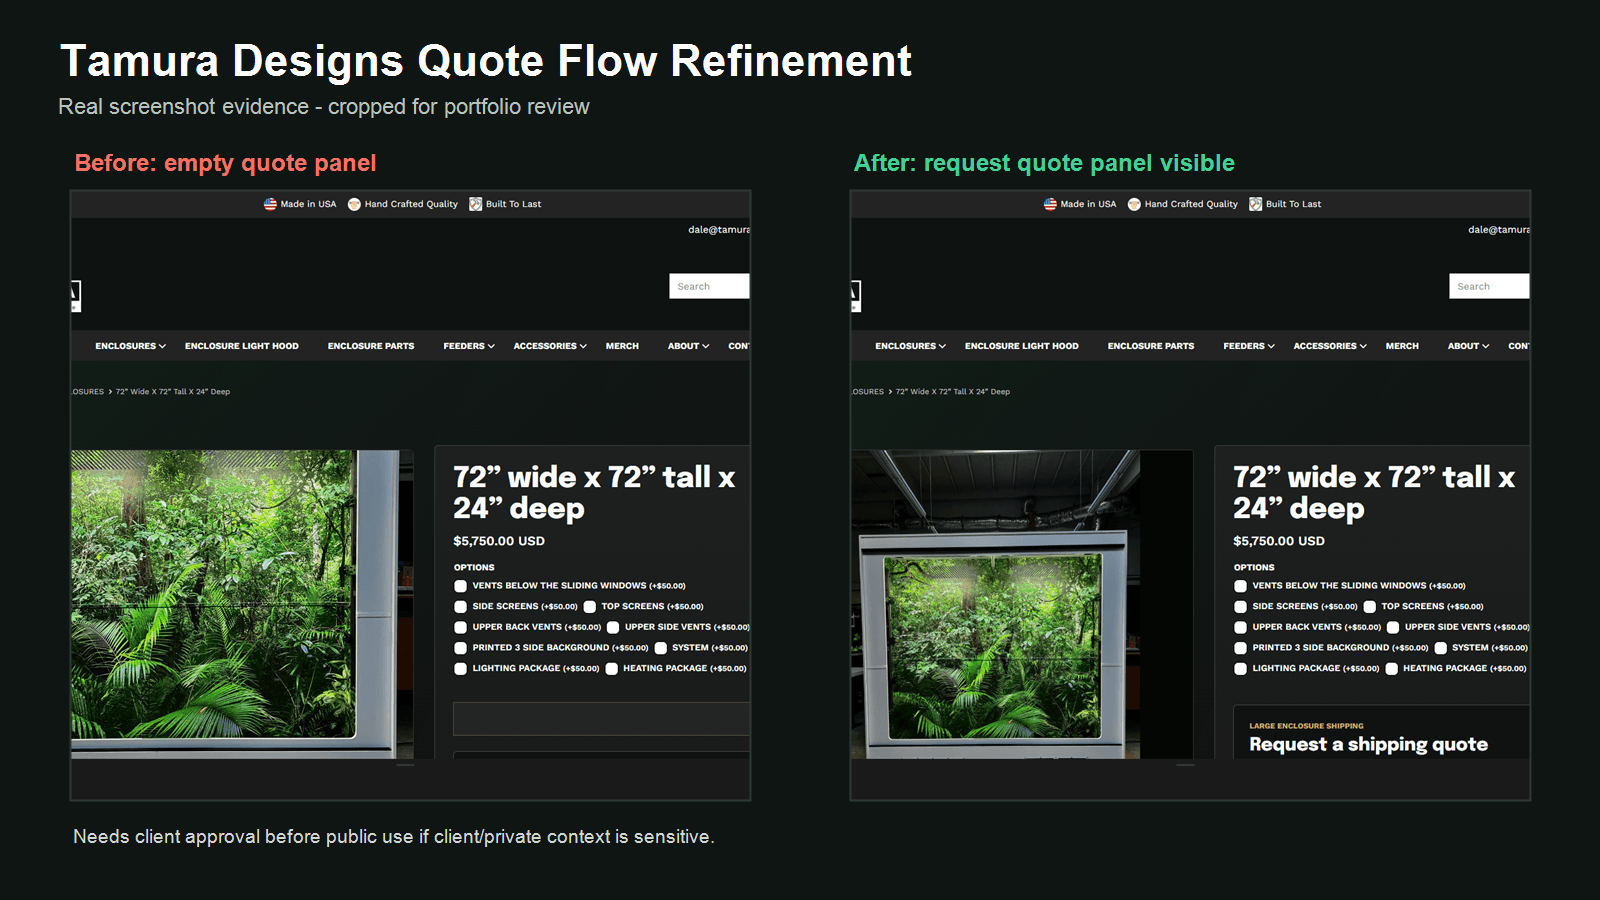
Task: Open Enclosure Parts in Before screenshot
Action: [371, 346]
